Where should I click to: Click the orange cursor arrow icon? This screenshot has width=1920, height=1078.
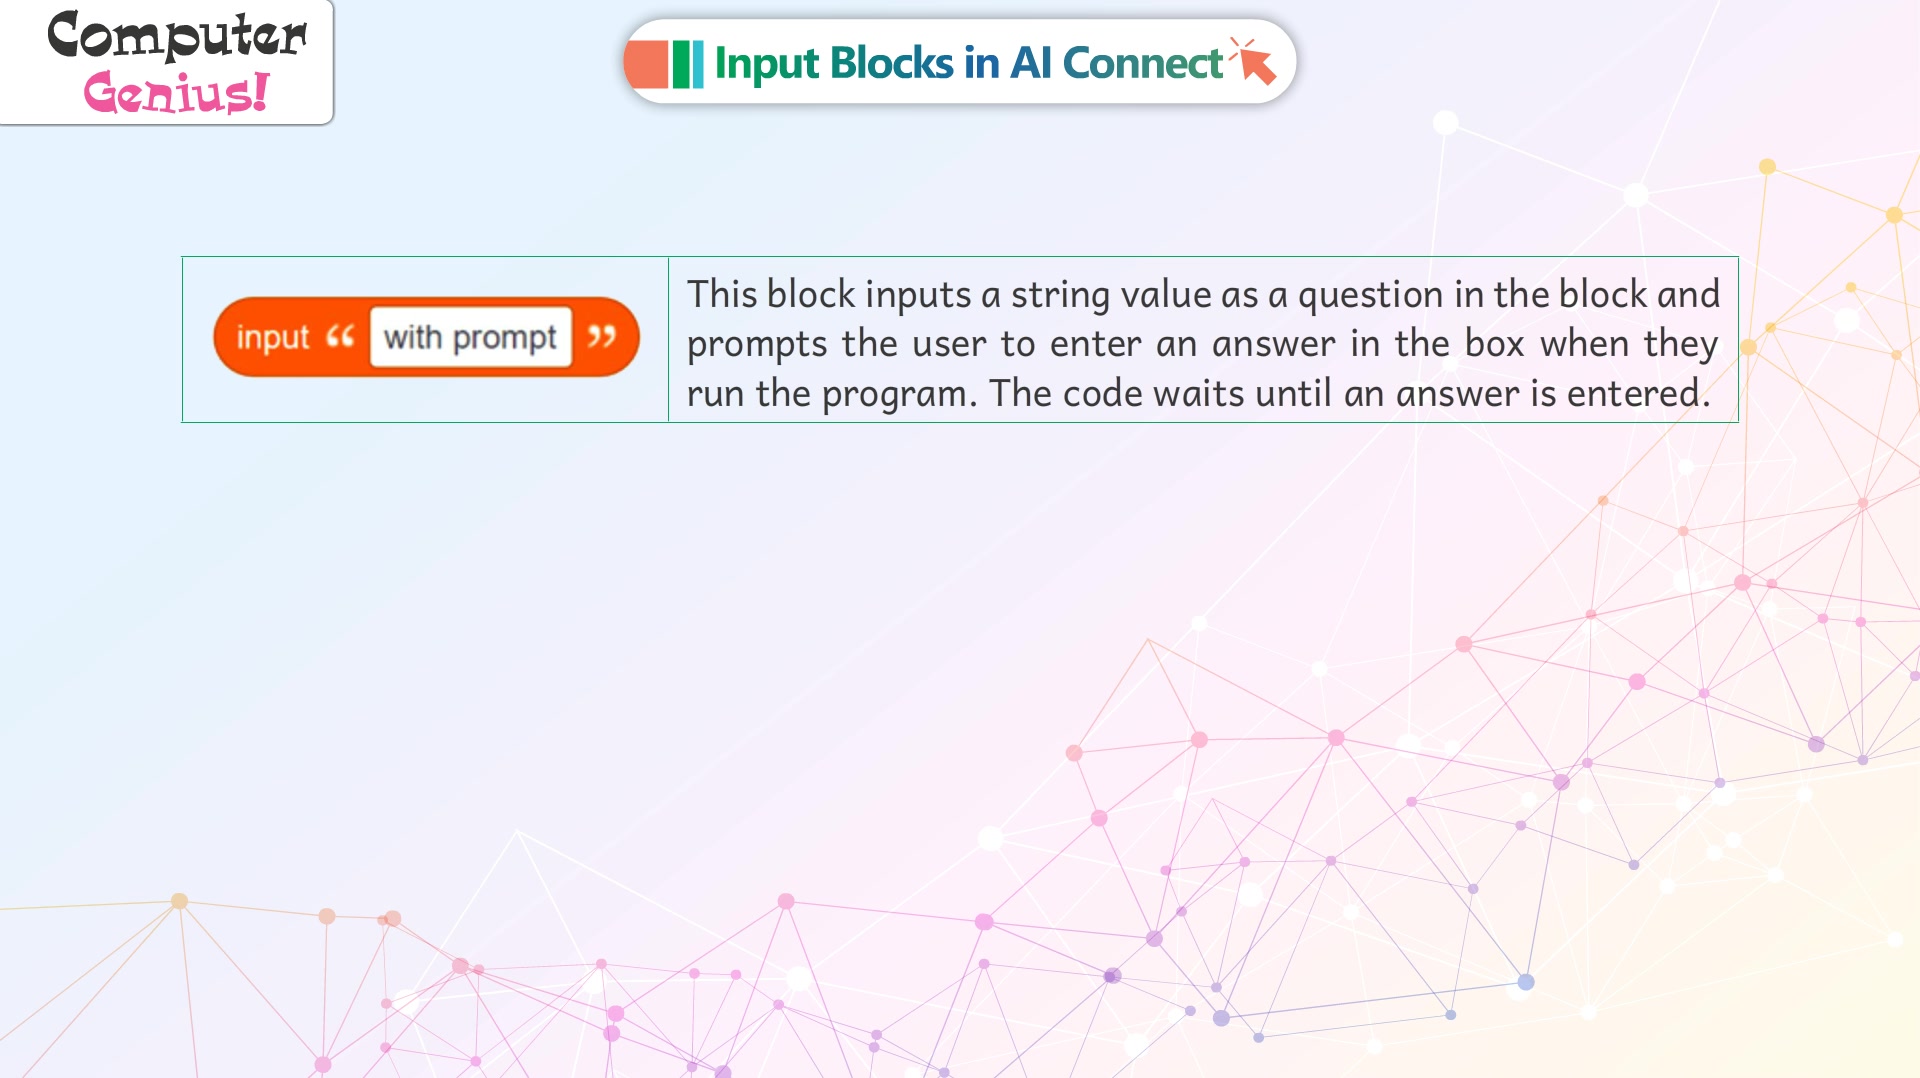click(x=1253, y=61)
